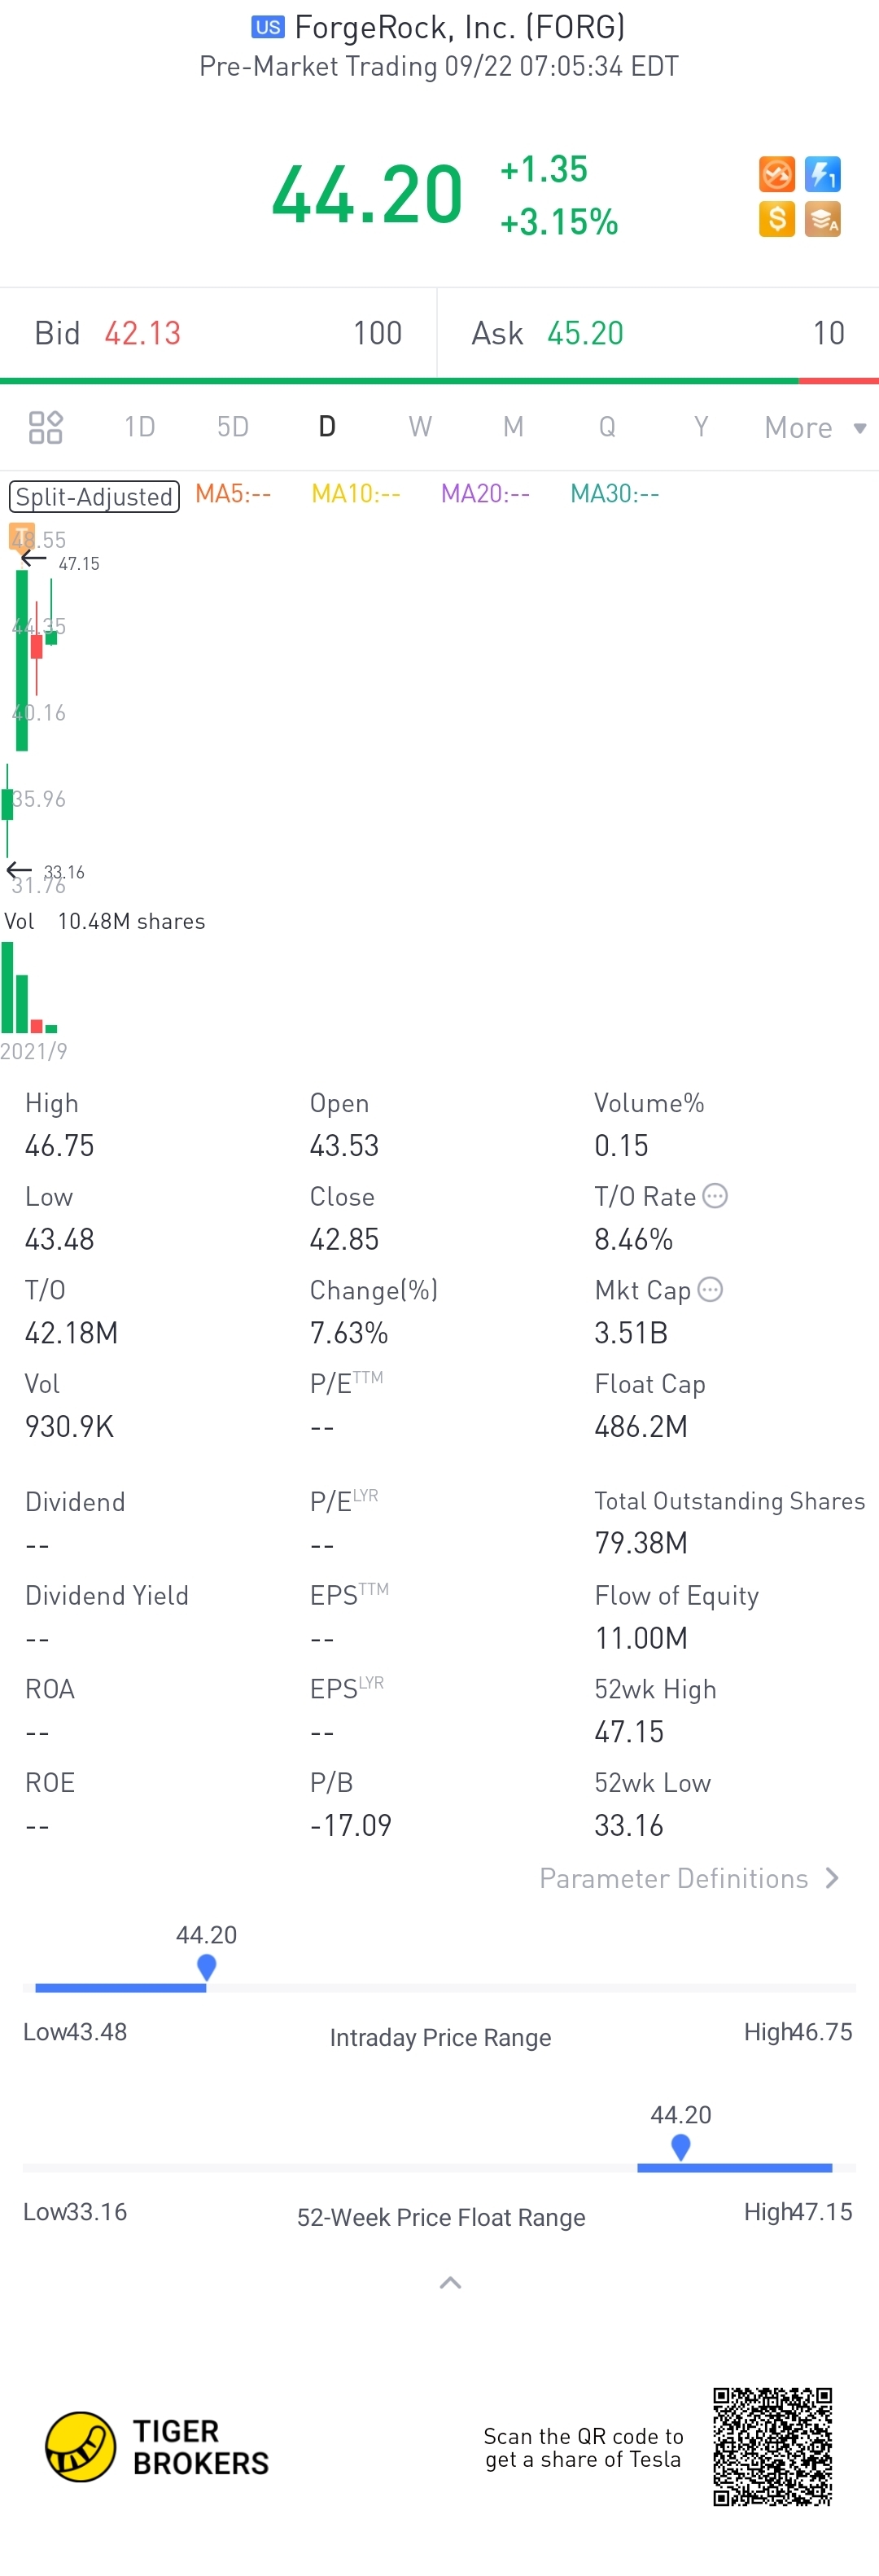
Task: Tap the Ask price 45.20
Action: coord(585,333)
